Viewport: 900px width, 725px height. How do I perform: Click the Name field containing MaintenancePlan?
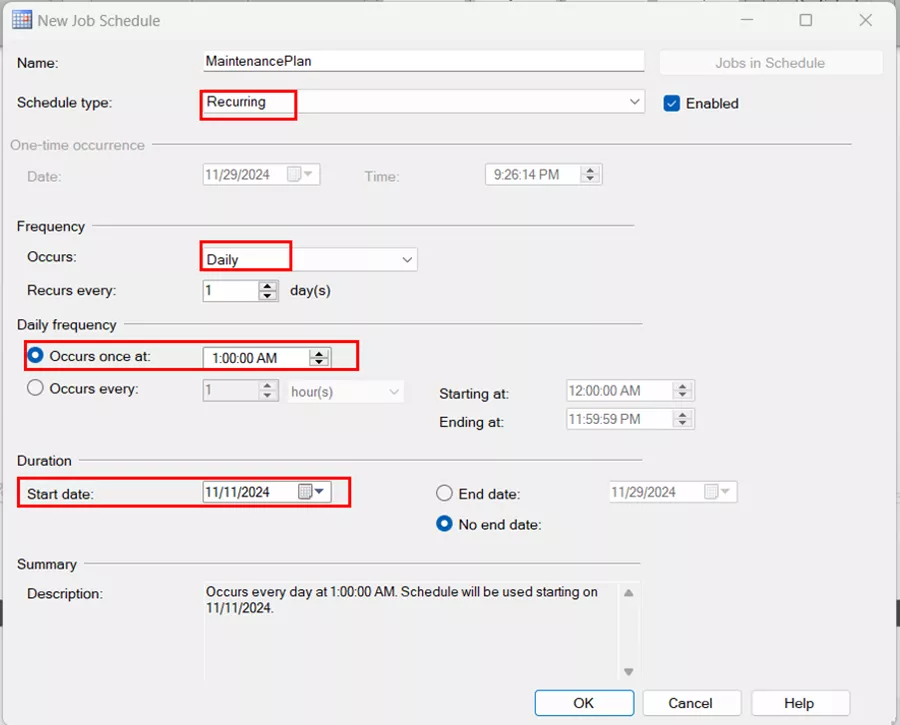click(x=424, y=61)
